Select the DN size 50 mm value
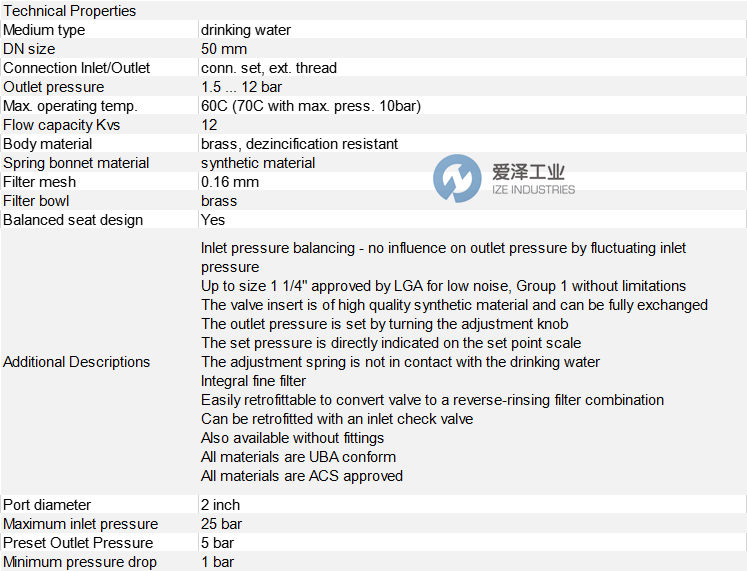Viewport: 747px width, 571px height. 224,49
